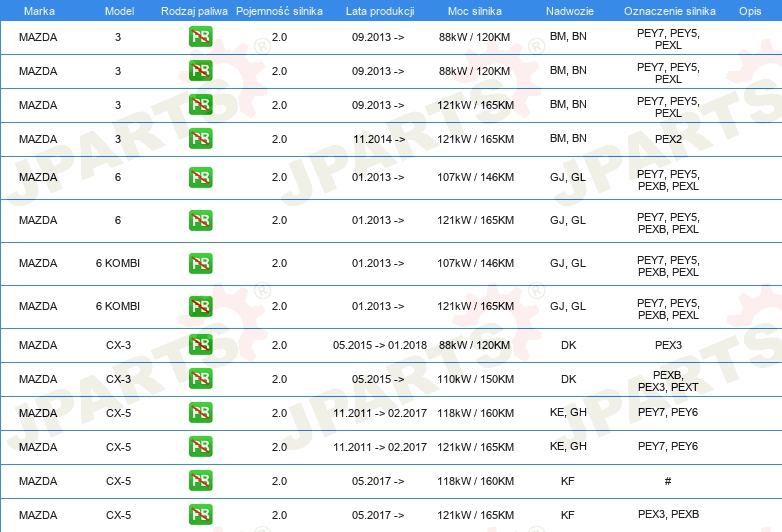Click the fuel icon in CX-5 KF 118kW/160KM row
This screenshot has width=782, height=532.
pos(200,481)
